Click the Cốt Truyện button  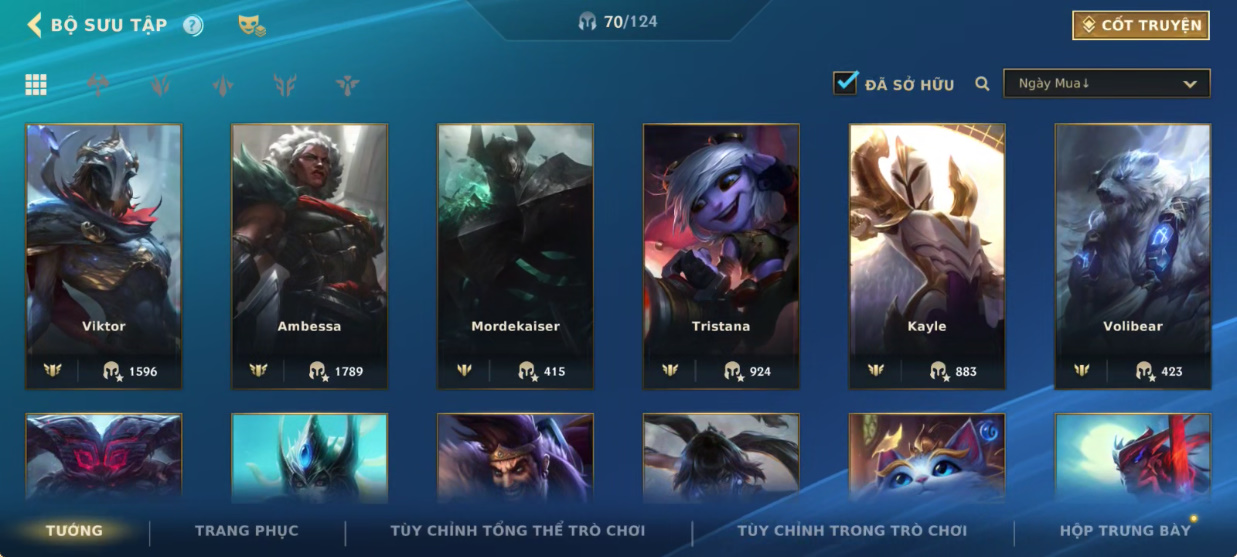coord(1141,25)
